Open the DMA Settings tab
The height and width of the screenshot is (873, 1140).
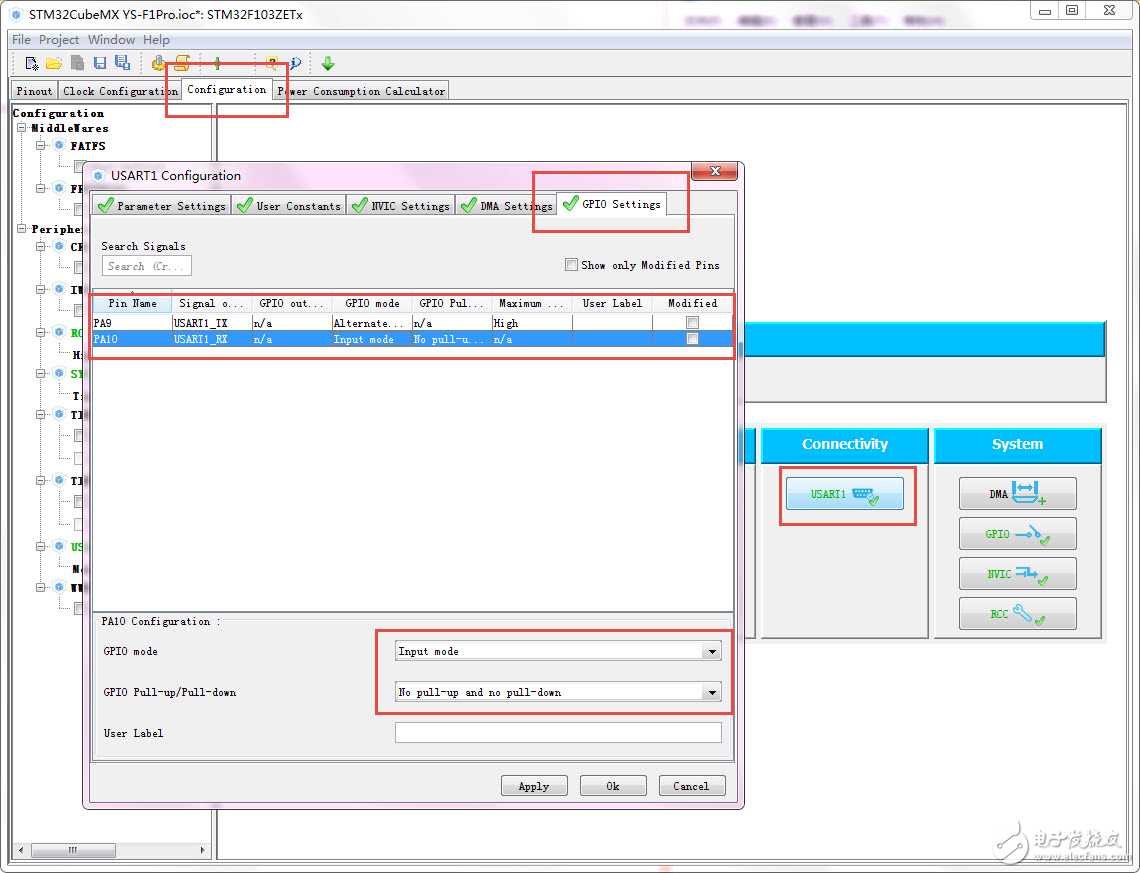pyautogui.click(x=507, y=206)
